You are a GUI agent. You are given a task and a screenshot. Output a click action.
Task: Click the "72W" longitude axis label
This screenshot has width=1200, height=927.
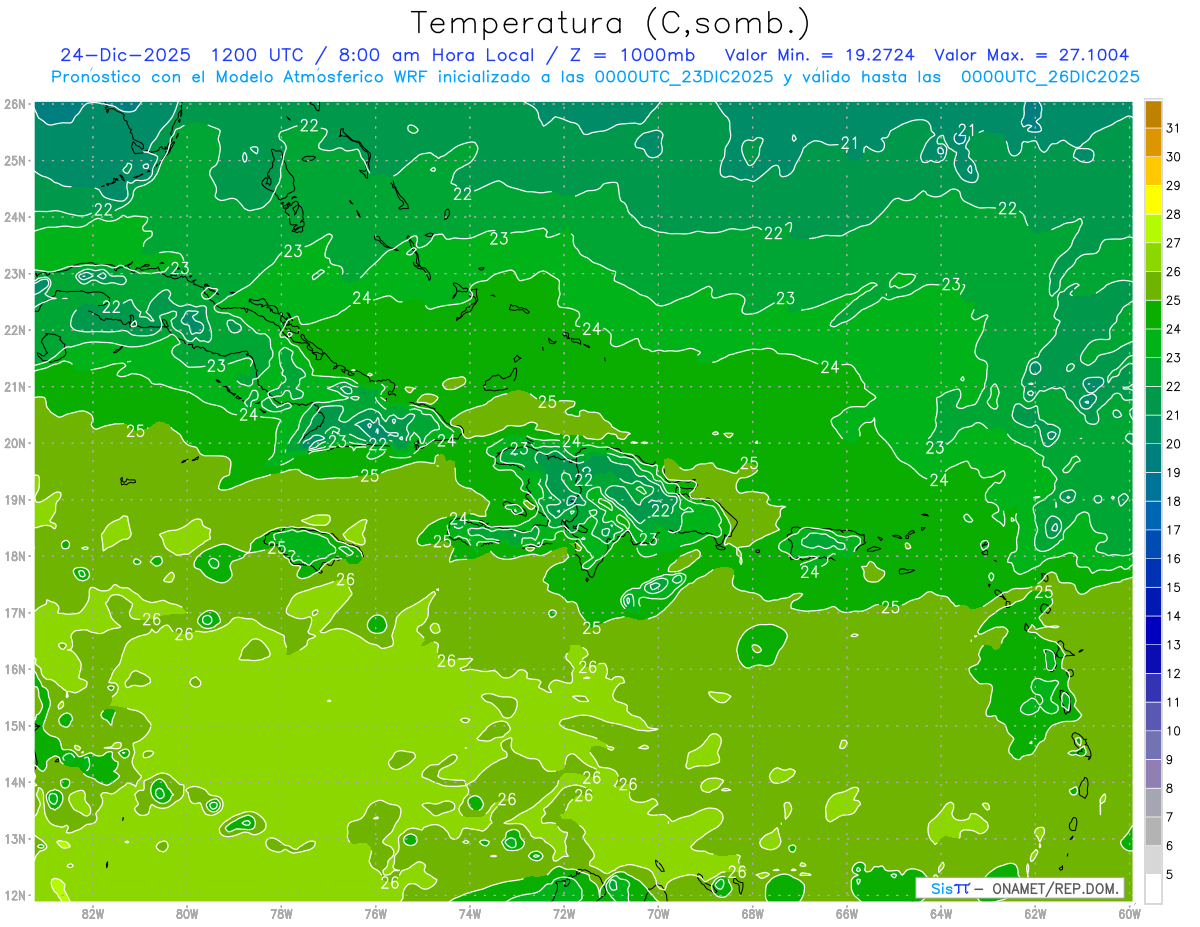[564, 913]
